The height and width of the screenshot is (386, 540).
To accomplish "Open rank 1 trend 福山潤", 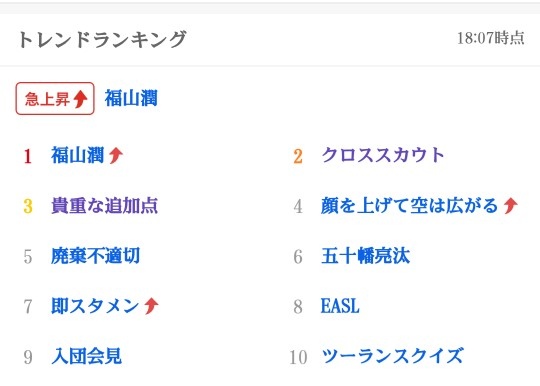I will (x=77, y=155).
